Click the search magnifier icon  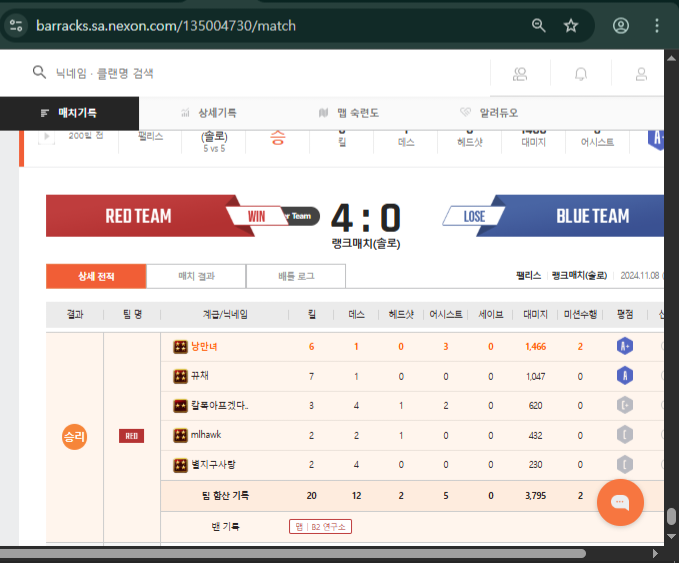tap(40, 72)
